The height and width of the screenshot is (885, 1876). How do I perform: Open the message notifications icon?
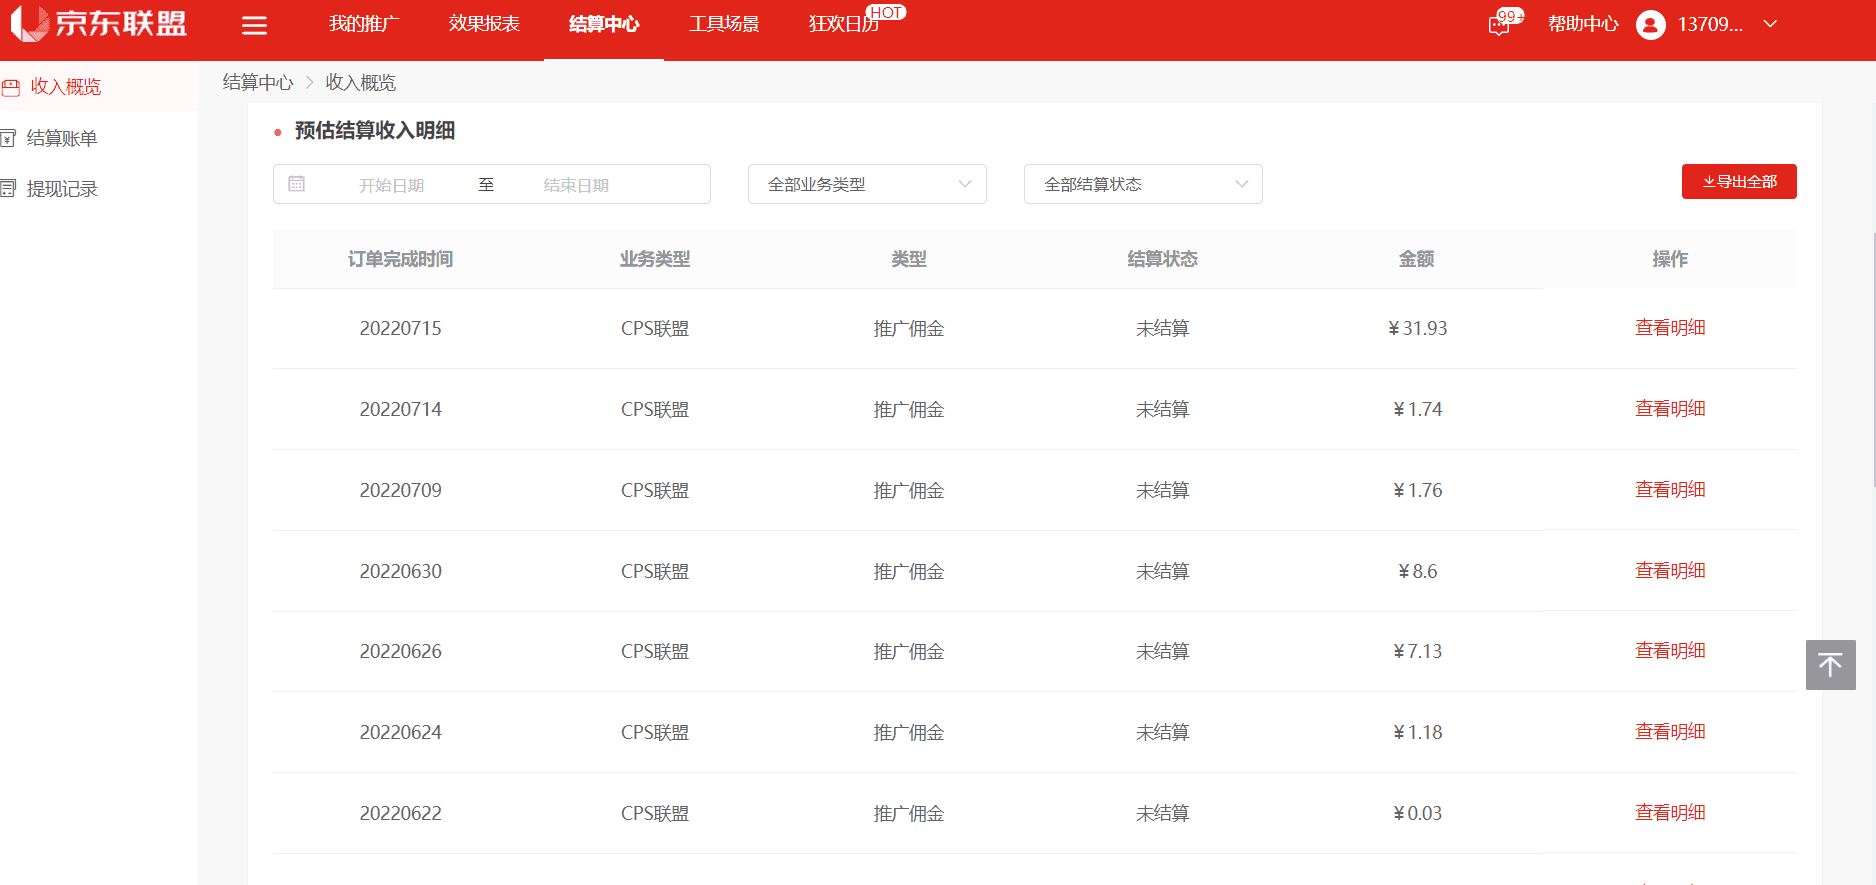(1498, 25)
